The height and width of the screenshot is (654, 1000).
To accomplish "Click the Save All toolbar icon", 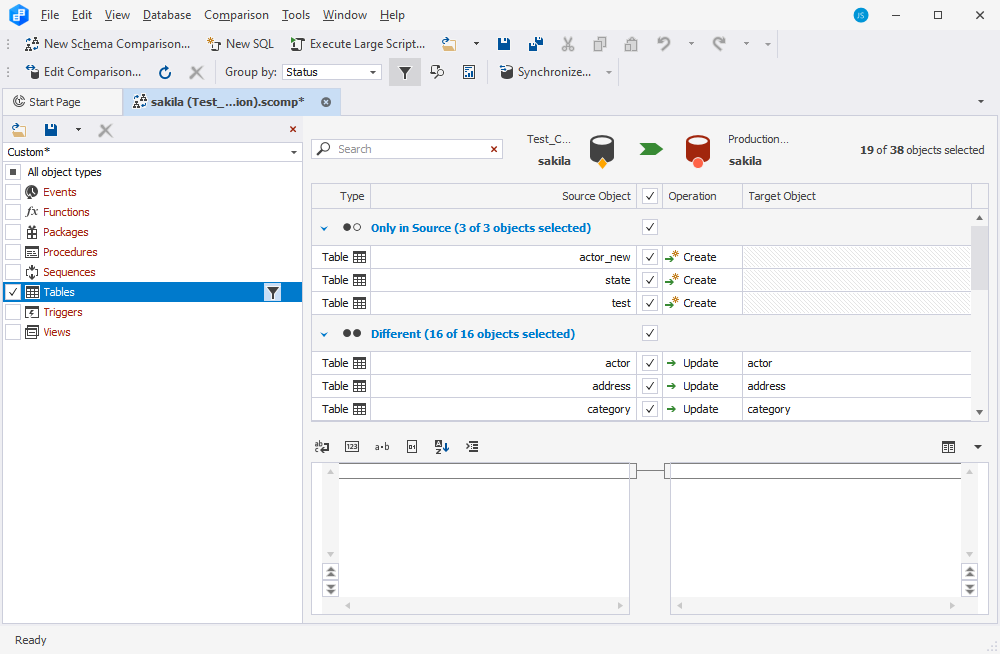I will point(536,44).
